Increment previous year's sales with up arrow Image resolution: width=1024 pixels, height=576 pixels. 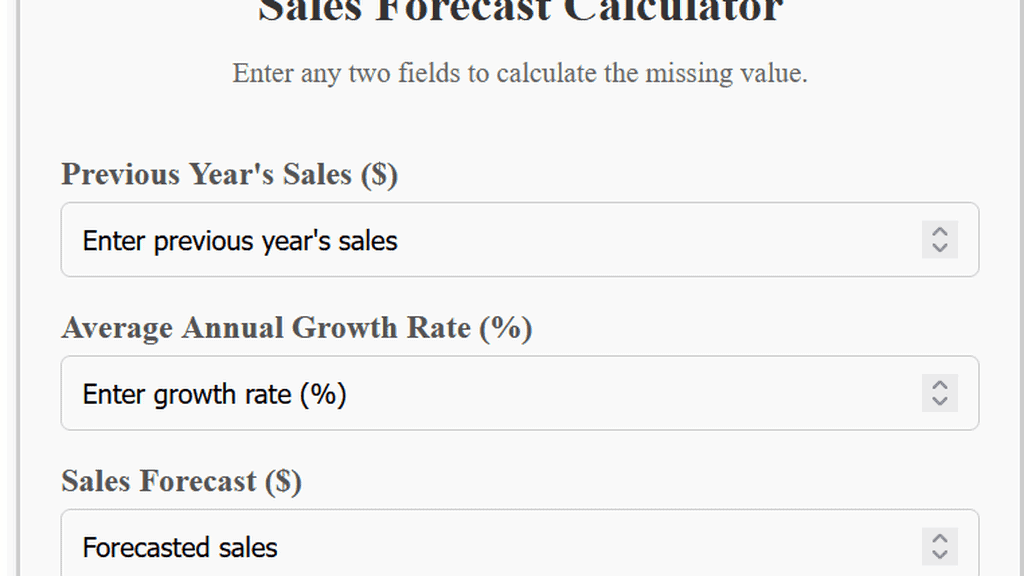click(x=939, y=232)
